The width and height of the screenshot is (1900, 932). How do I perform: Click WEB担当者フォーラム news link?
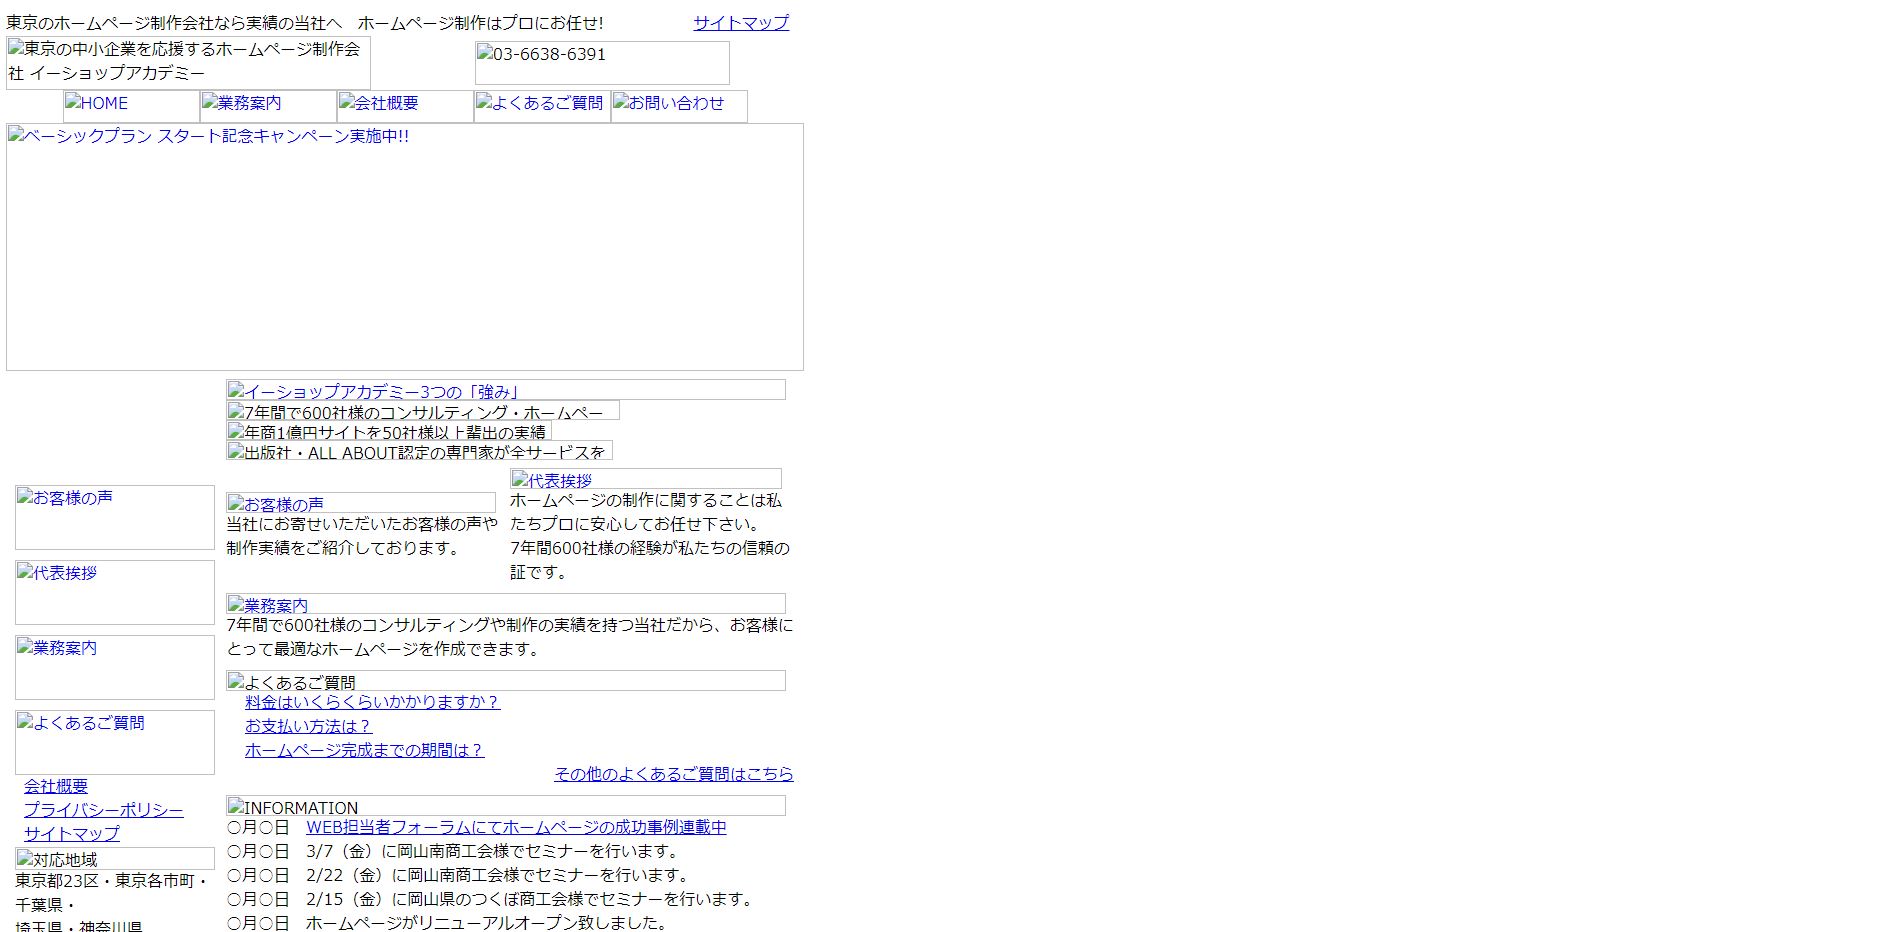click(516, 827)
